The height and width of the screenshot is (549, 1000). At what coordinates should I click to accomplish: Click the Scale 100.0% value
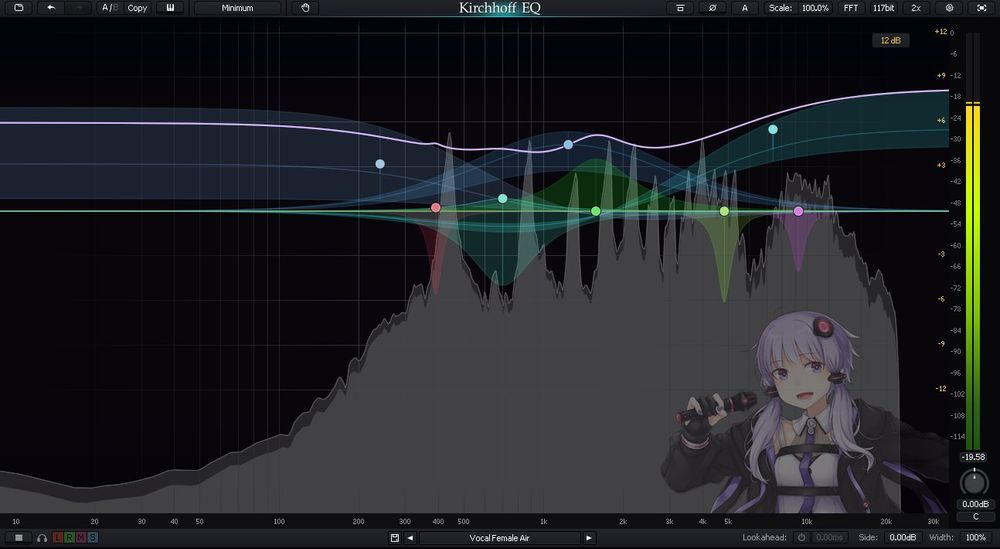[816, 8]
